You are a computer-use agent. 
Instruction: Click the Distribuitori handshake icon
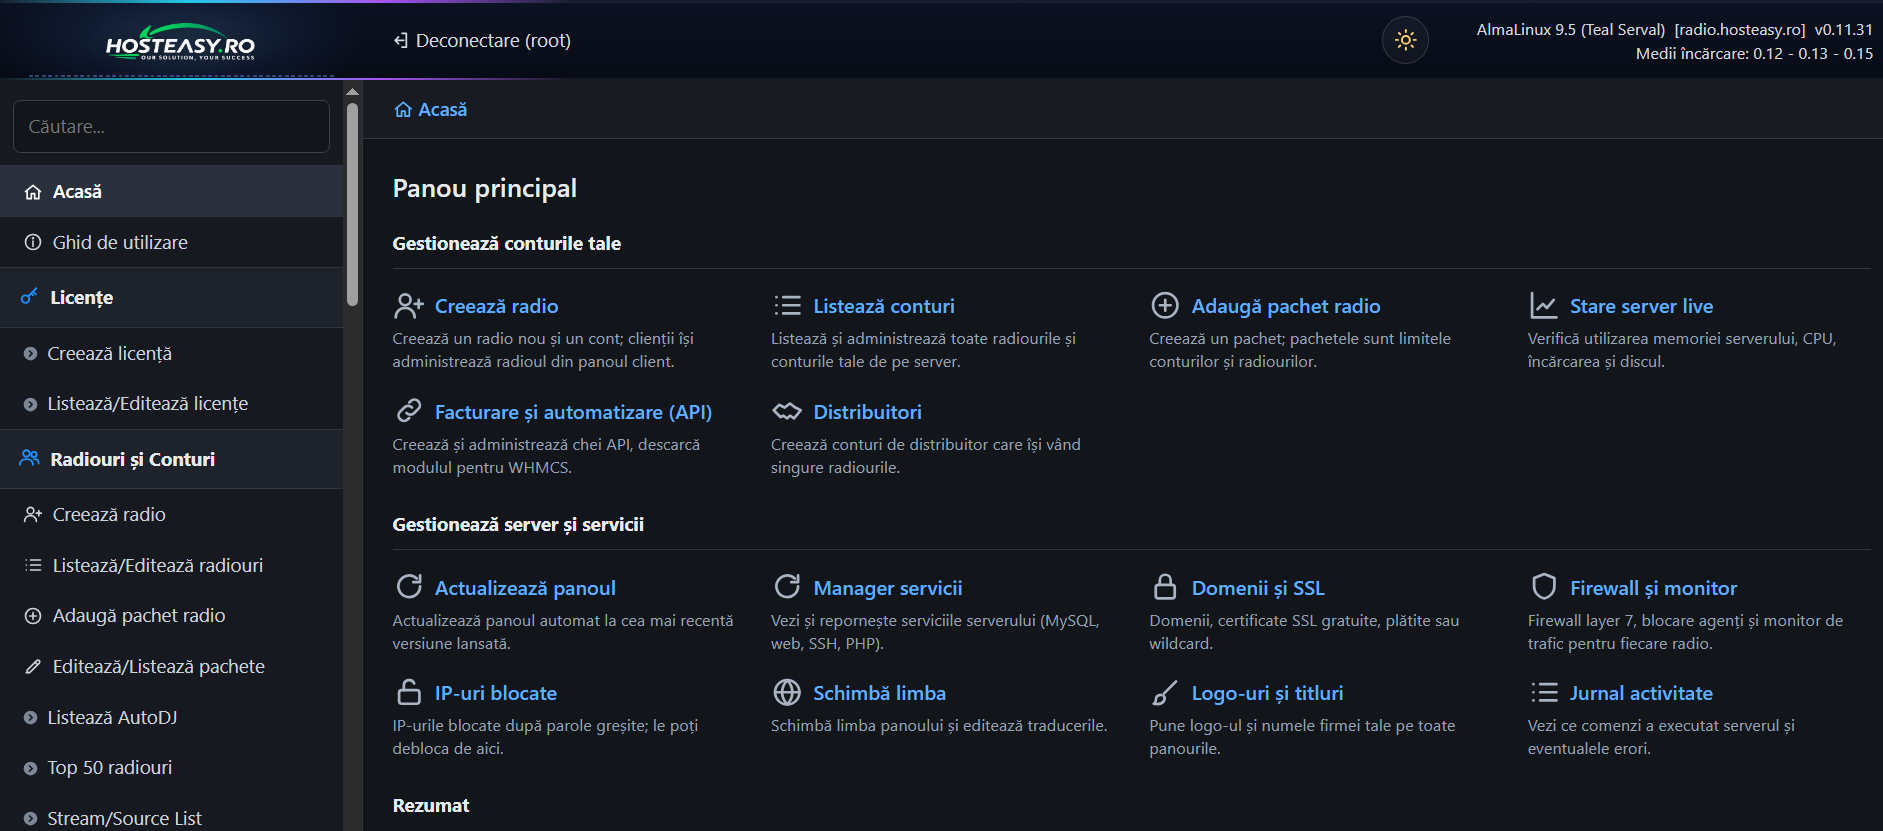787,411
